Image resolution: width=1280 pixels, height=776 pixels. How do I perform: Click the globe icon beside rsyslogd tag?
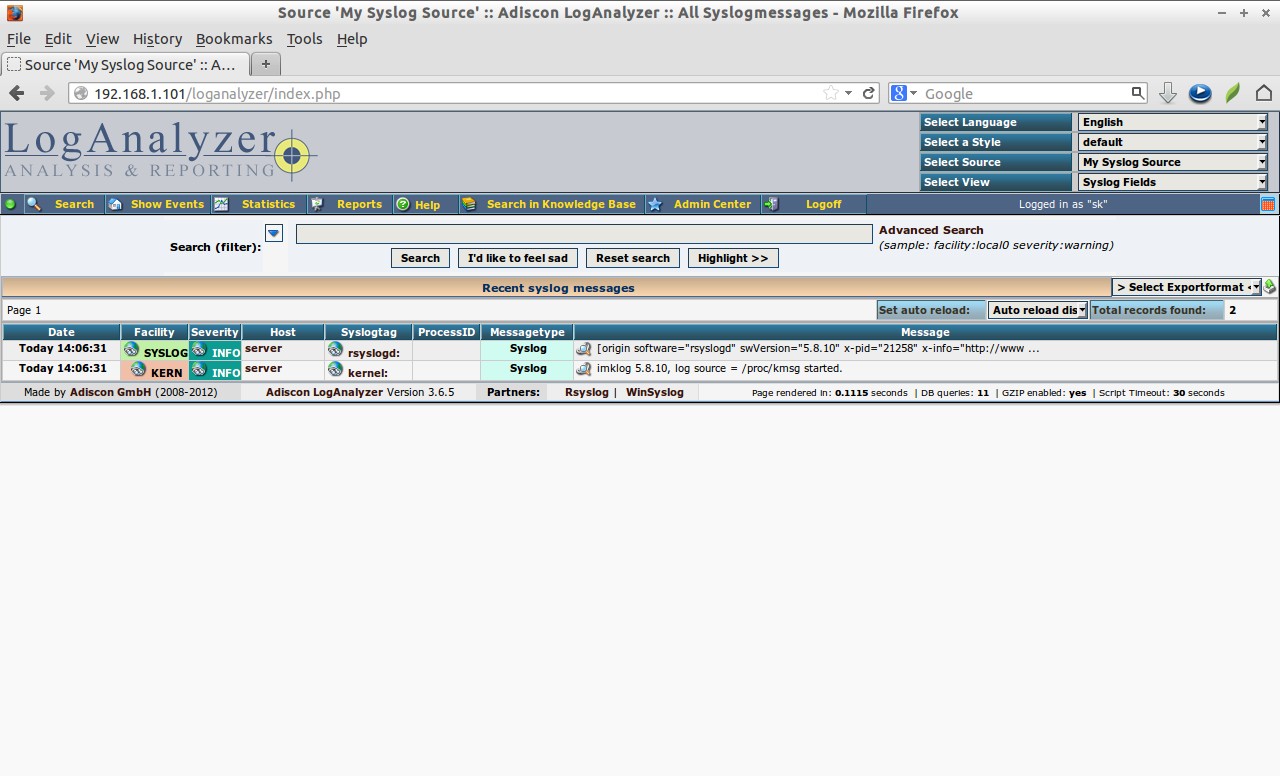335,350
